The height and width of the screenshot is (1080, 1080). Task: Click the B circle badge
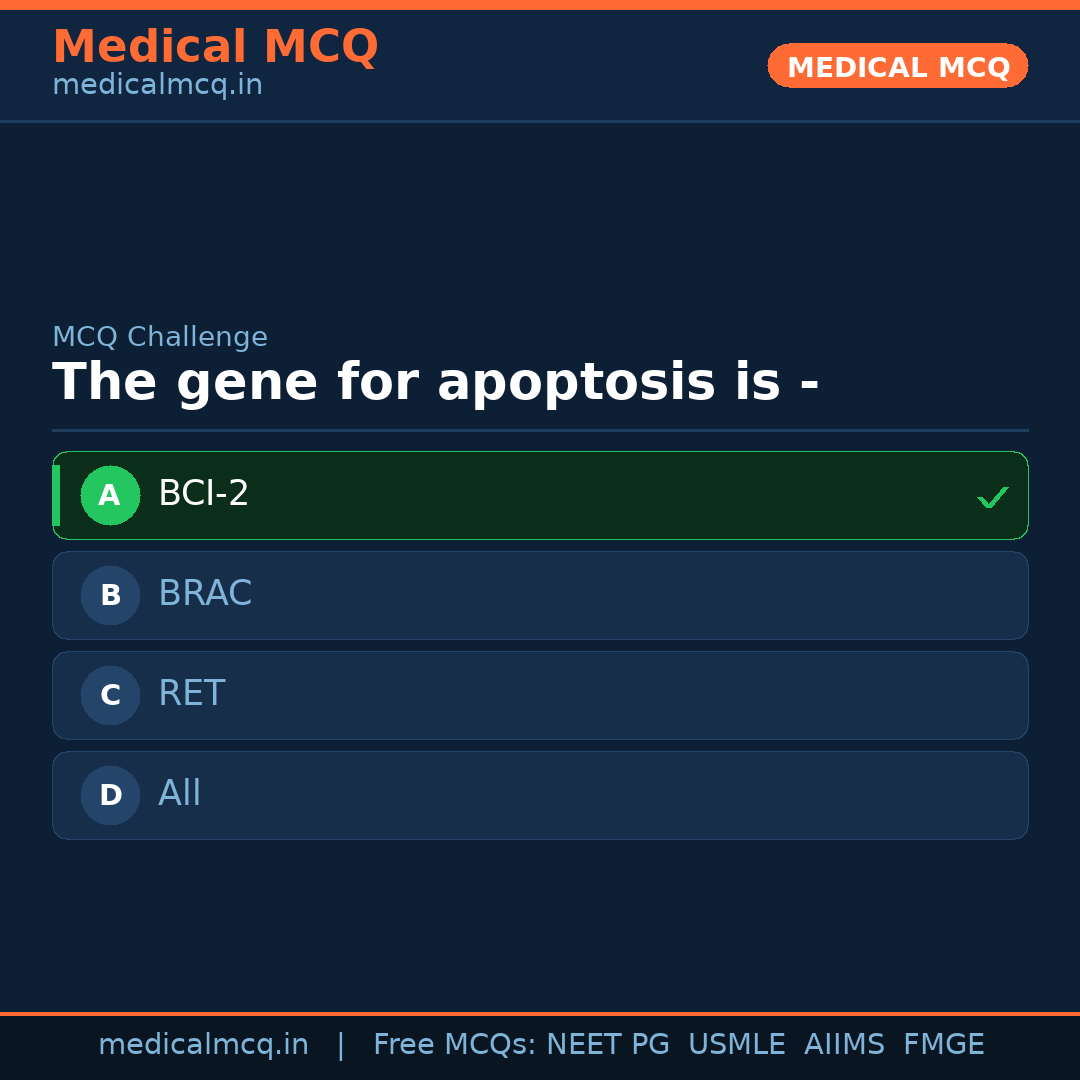coord(110,595)
